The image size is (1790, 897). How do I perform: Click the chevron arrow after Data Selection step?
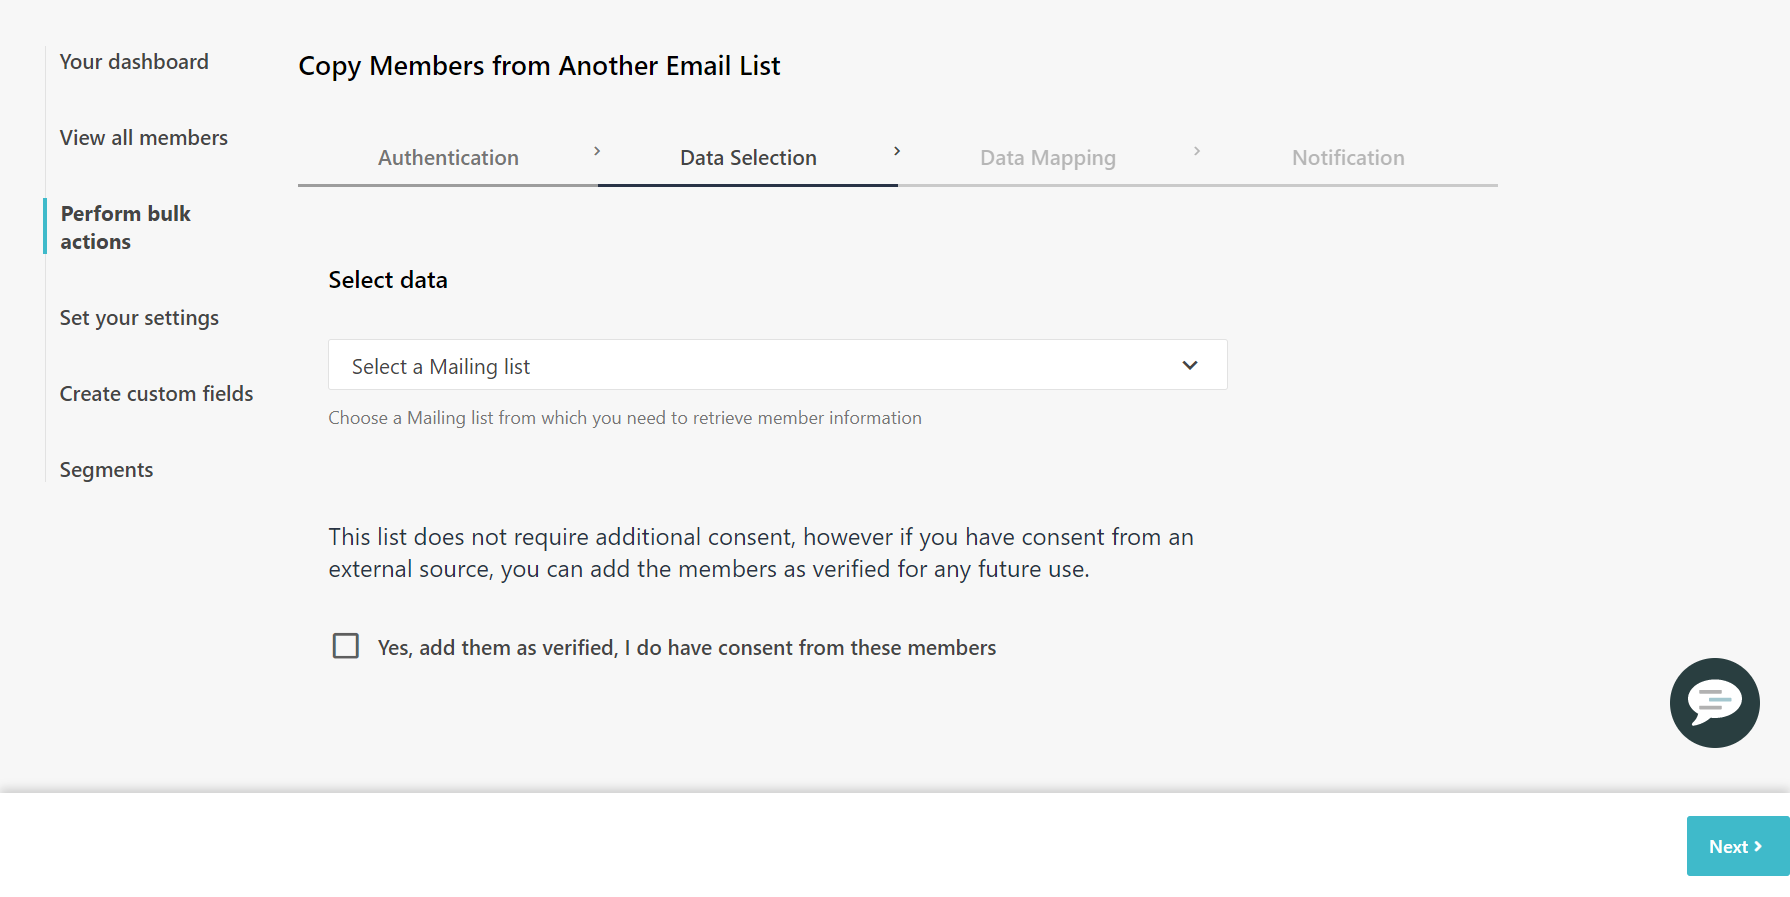tap(897, 151)
